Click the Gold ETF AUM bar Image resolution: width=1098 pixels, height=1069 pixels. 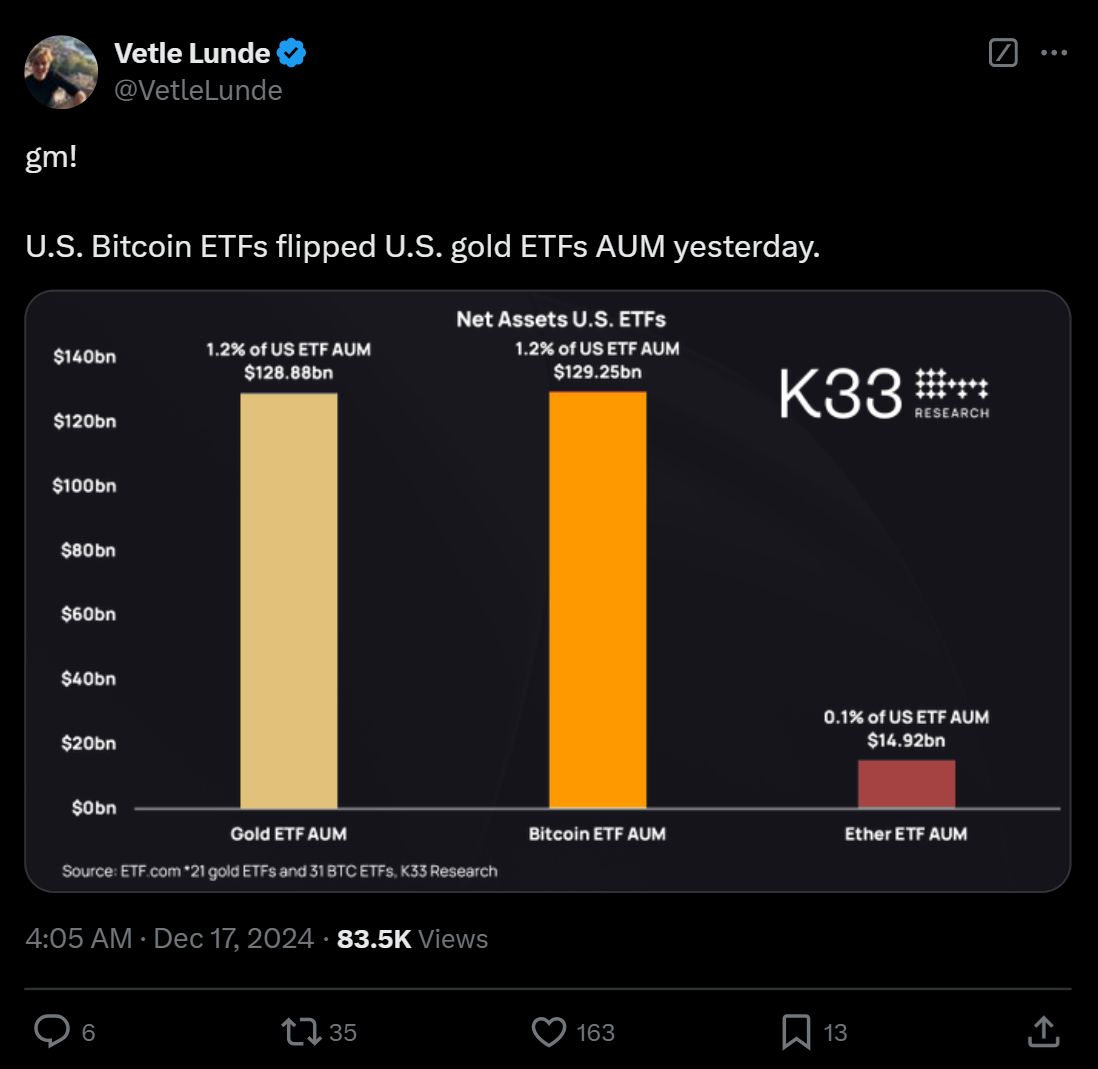click(x=288, y=600)
